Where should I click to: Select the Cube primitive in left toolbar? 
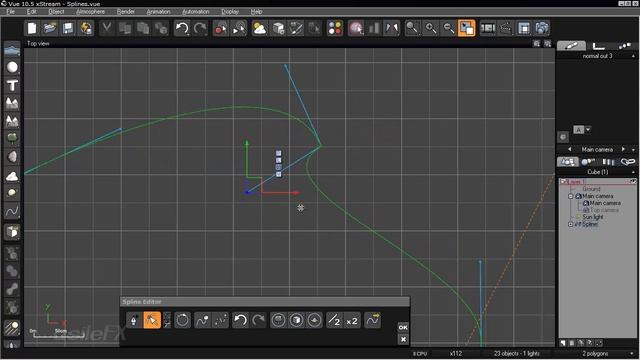tap(12, 232)
